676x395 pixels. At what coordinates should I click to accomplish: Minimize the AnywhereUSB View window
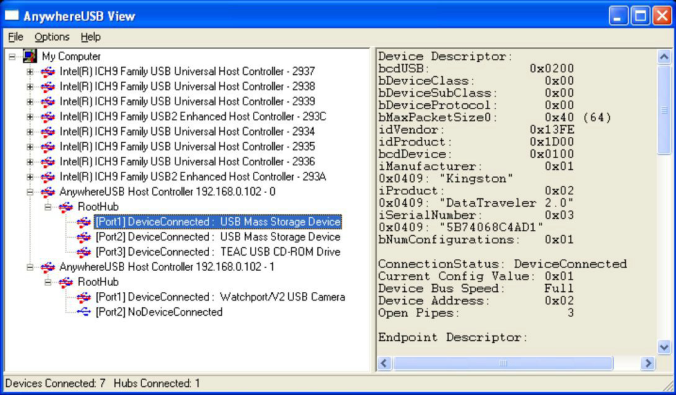618,16
